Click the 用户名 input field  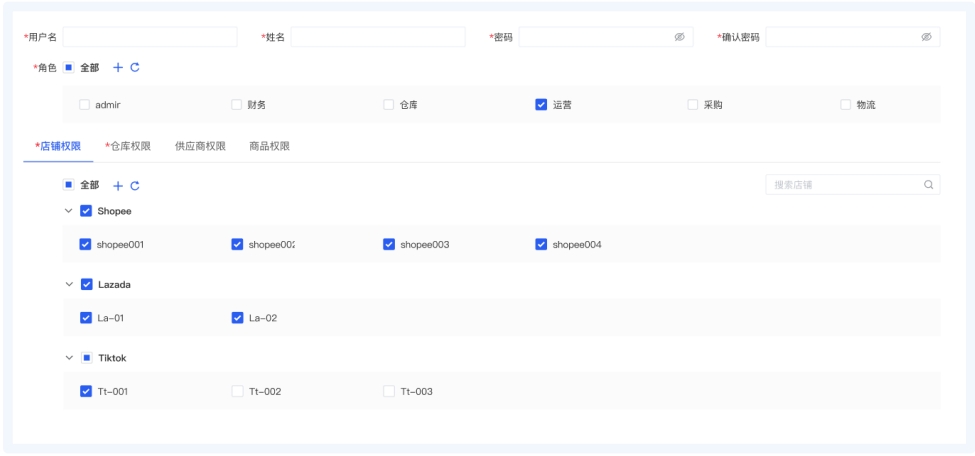150,37
